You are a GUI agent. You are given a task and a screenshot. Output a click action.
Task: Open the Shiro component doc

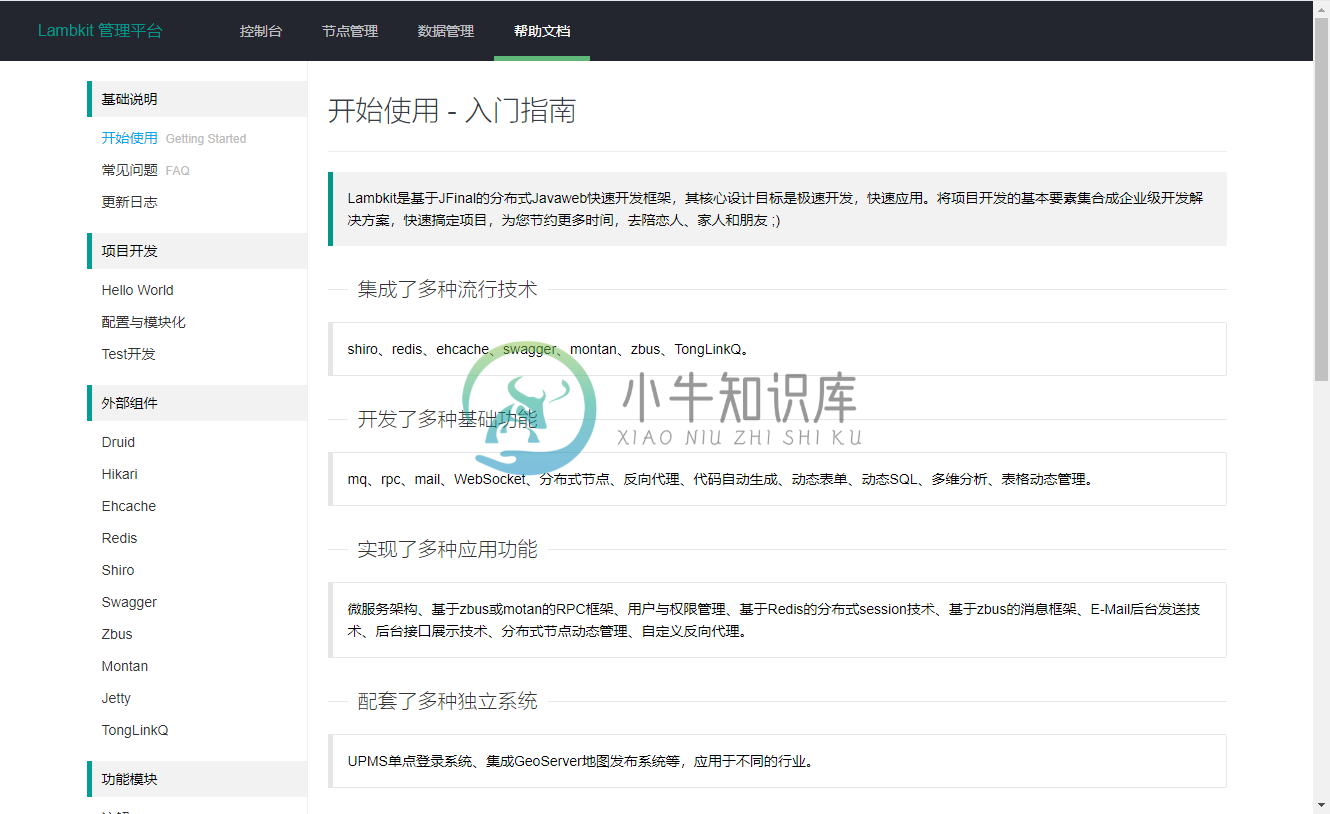(118, 570)
